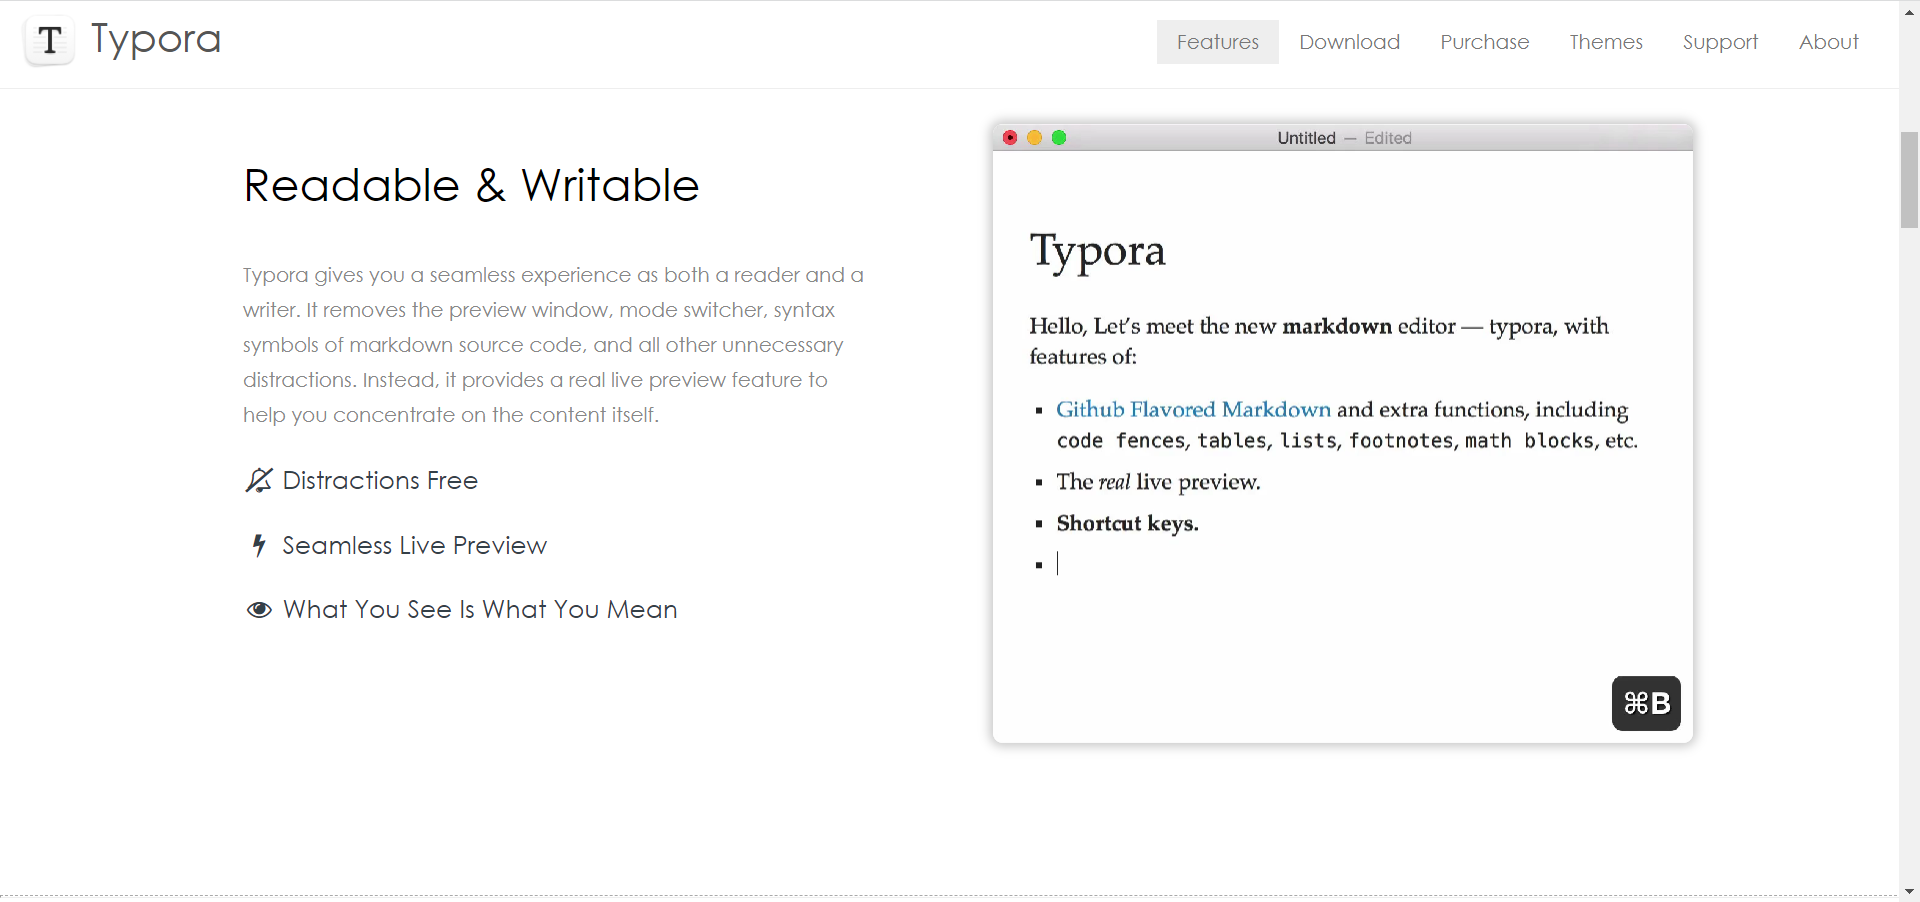The image size is (1920, 902).
Task: Click the scrollbar down arrow
Action: click(1909, 891)
